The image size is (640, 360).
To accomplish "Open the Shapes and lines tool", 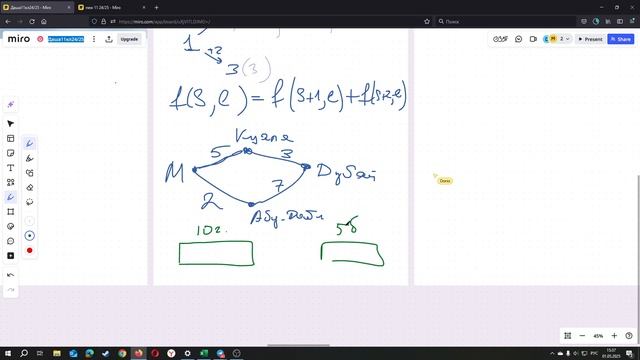I will point(11,182).
